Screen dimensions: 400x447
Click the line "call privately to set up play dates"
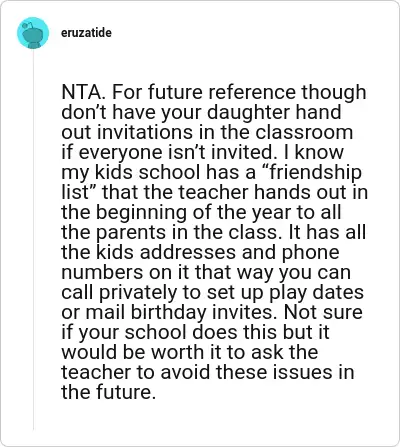pyautogui.click(x=212, y=292)
